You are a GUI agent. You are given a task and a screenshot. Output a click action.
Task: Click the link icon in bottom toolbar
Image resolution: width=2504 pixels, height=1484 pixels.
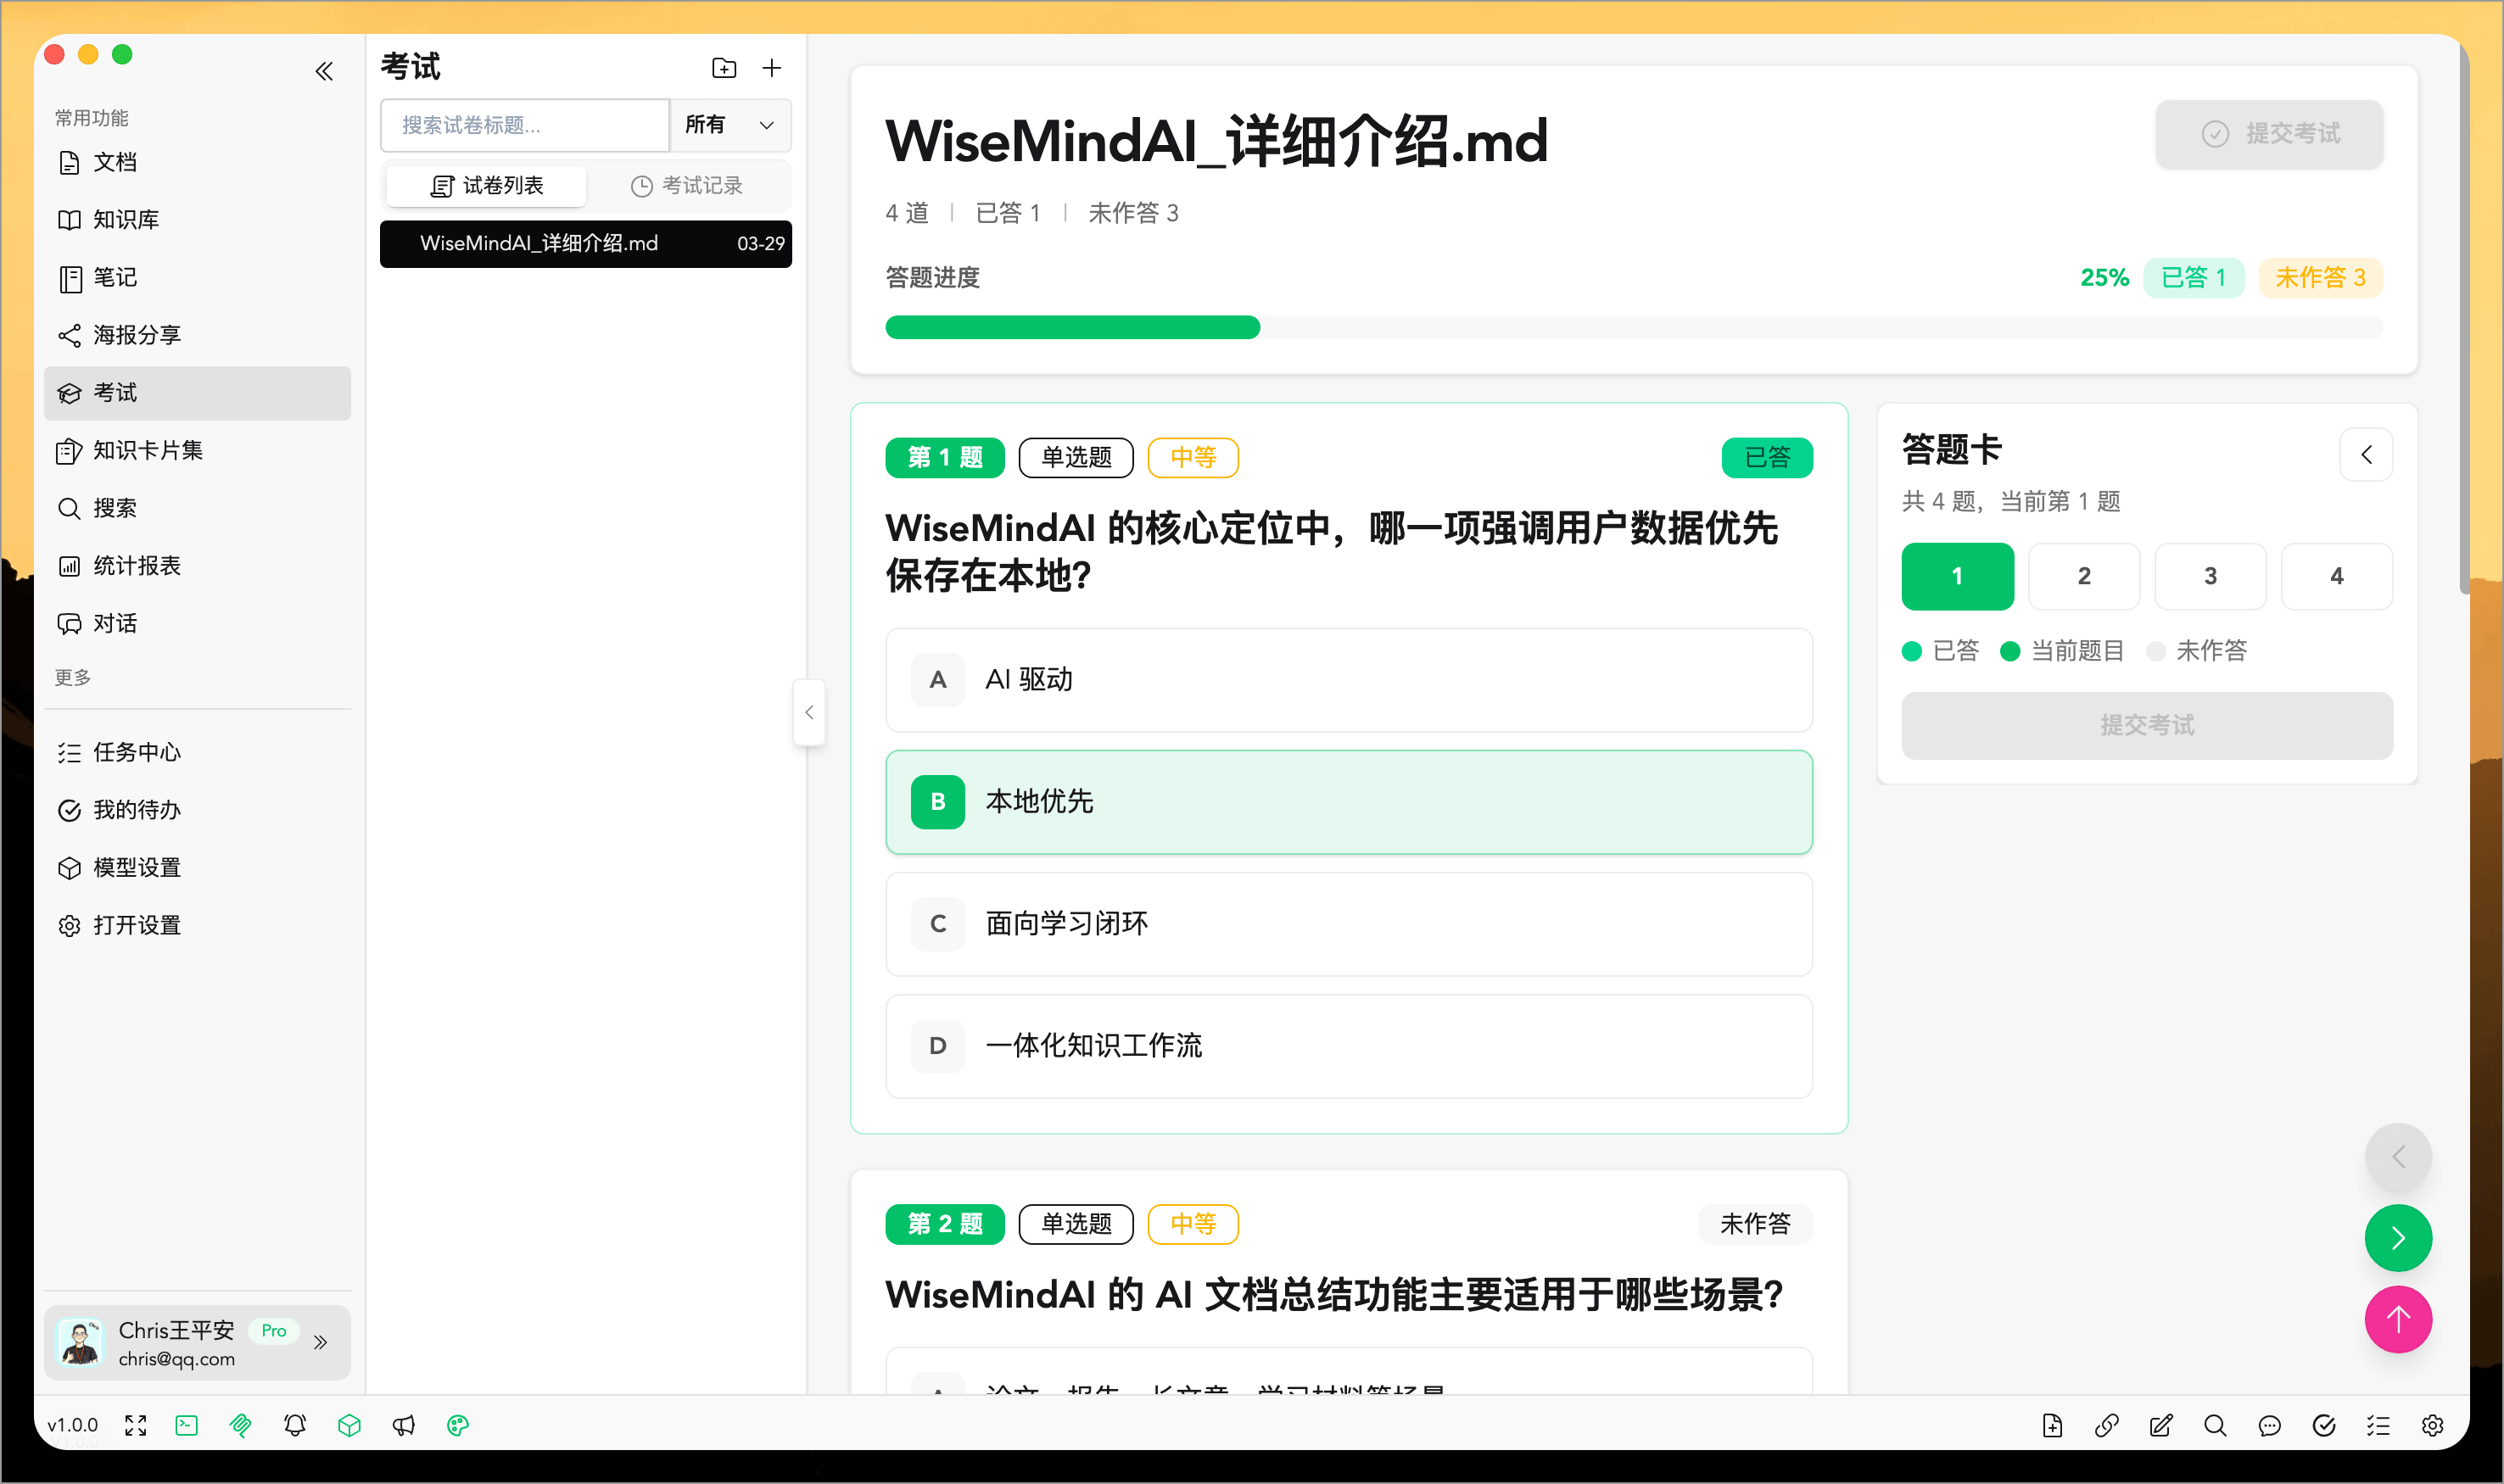tap(2106, 1425)
